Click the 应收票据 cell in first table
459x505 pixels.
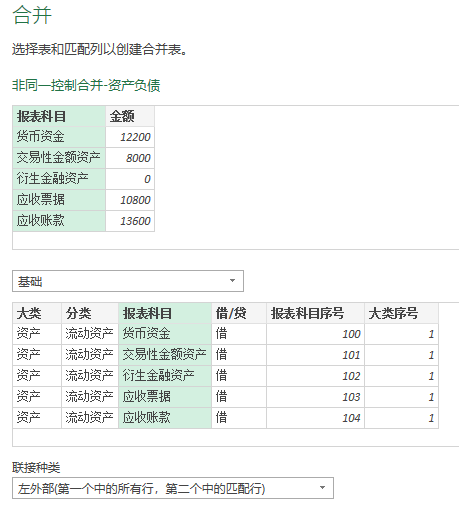point(59,200)
